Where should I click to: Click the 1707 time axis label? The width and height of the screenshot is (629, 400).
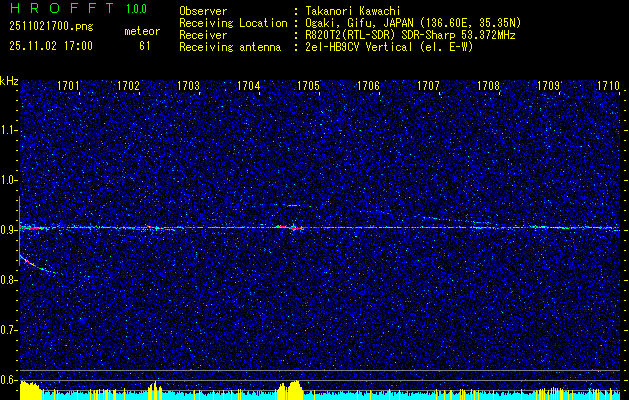[x=428, y=86]
